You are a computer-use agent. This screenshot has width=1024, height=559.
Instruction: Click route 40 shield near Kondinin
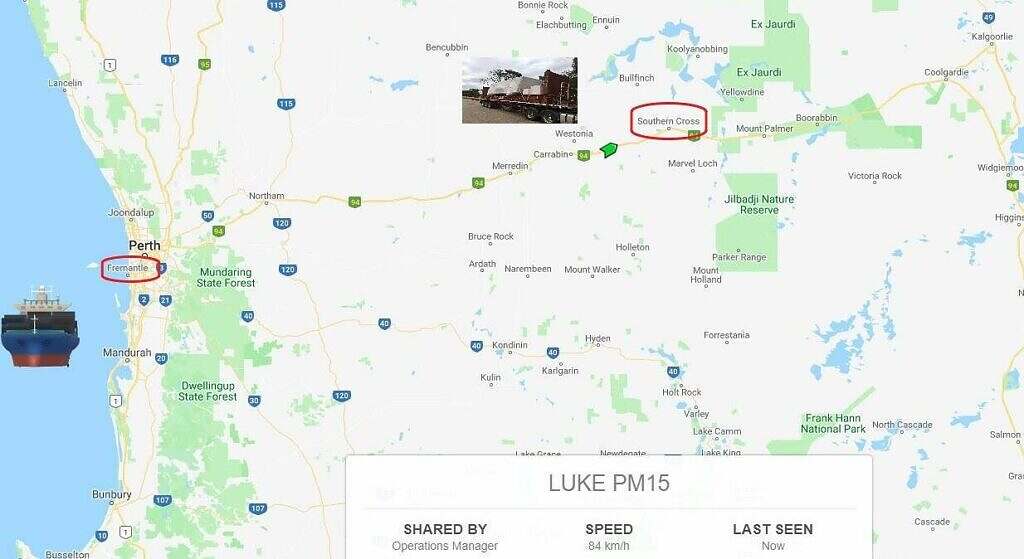pyautogui.click(x=477, y=346)
